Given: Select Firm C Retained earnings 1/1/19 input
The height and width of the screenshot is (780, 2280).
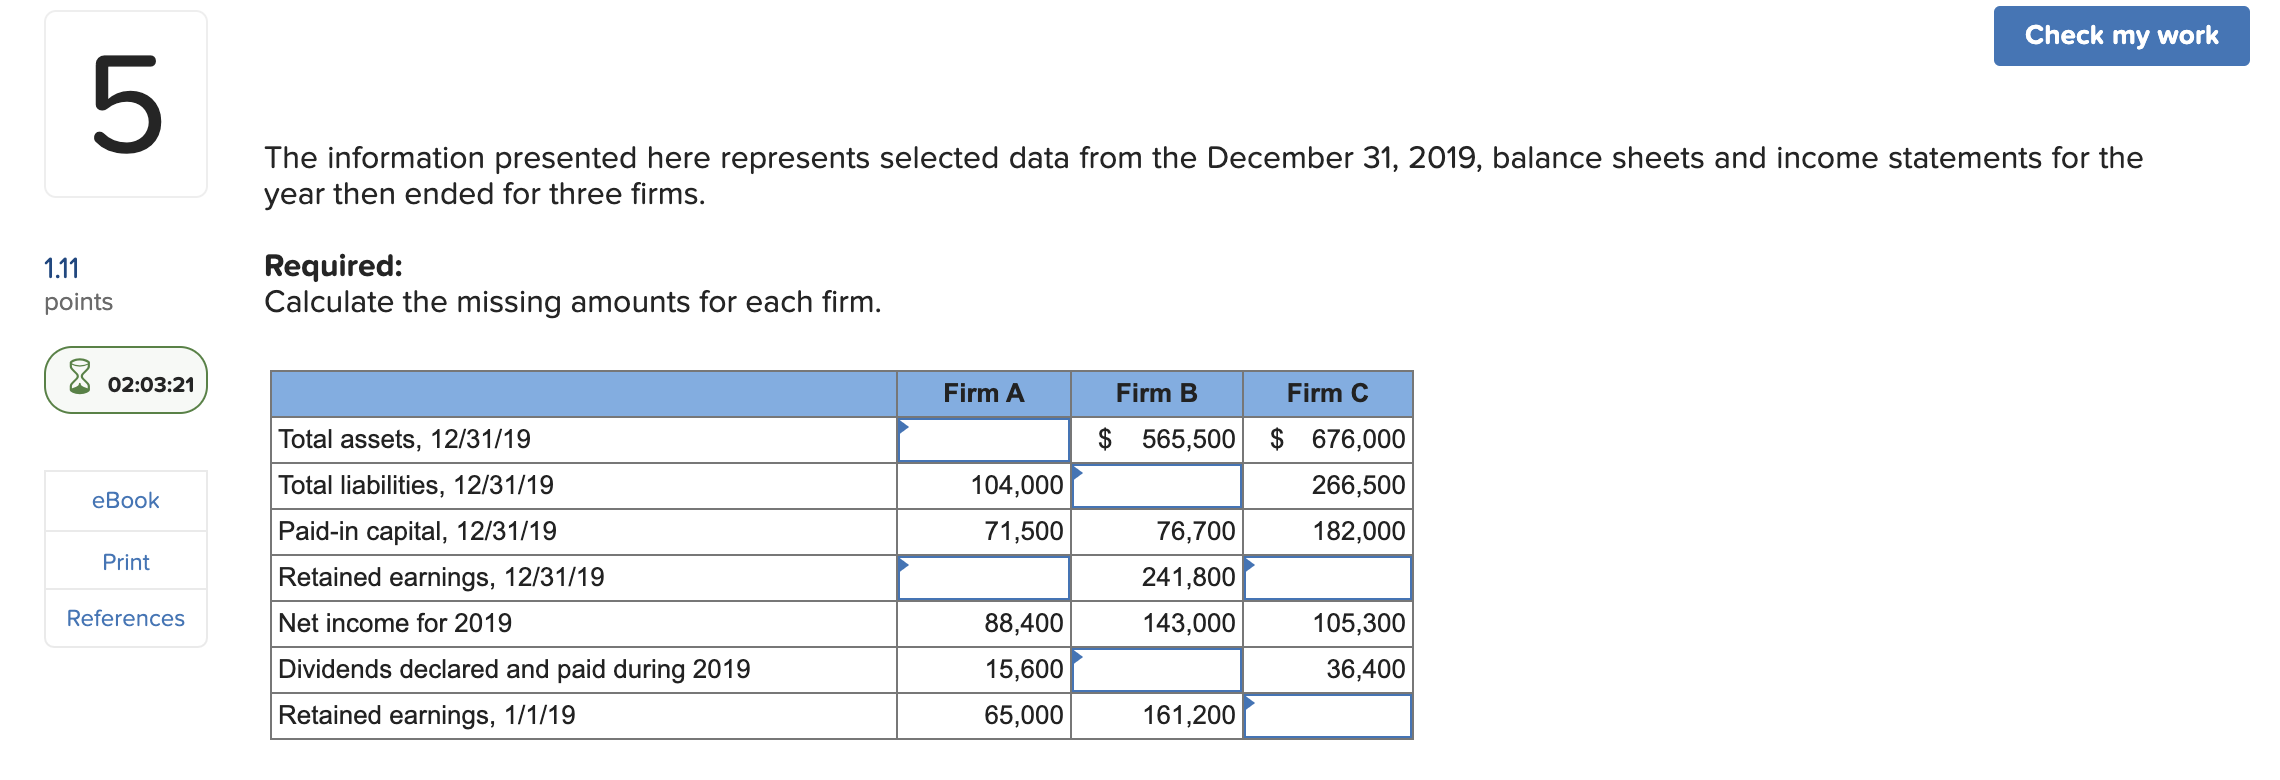Looking at the screenshot, I should pyautogui.click(x=1327, y=716).
